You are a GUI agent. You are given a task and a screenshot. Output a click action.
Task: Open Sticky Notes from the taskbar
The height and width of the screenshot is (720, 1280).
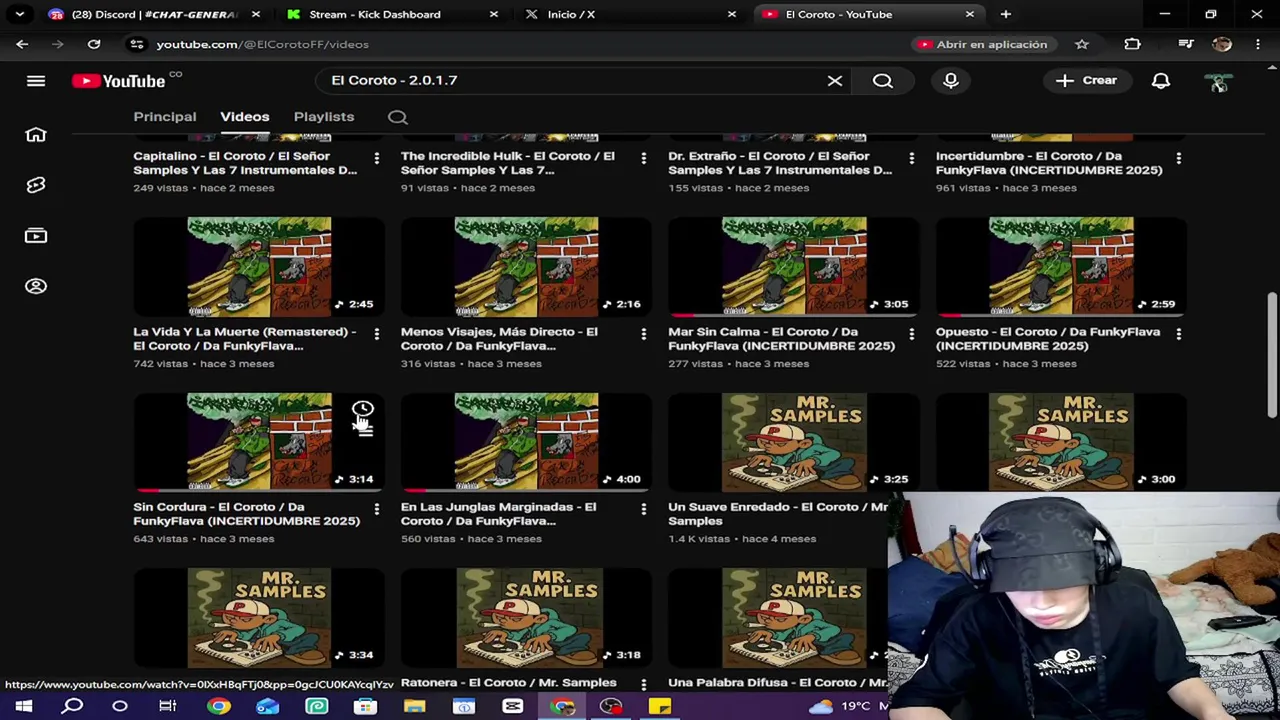pyautogui.click(x=660, y=707)
